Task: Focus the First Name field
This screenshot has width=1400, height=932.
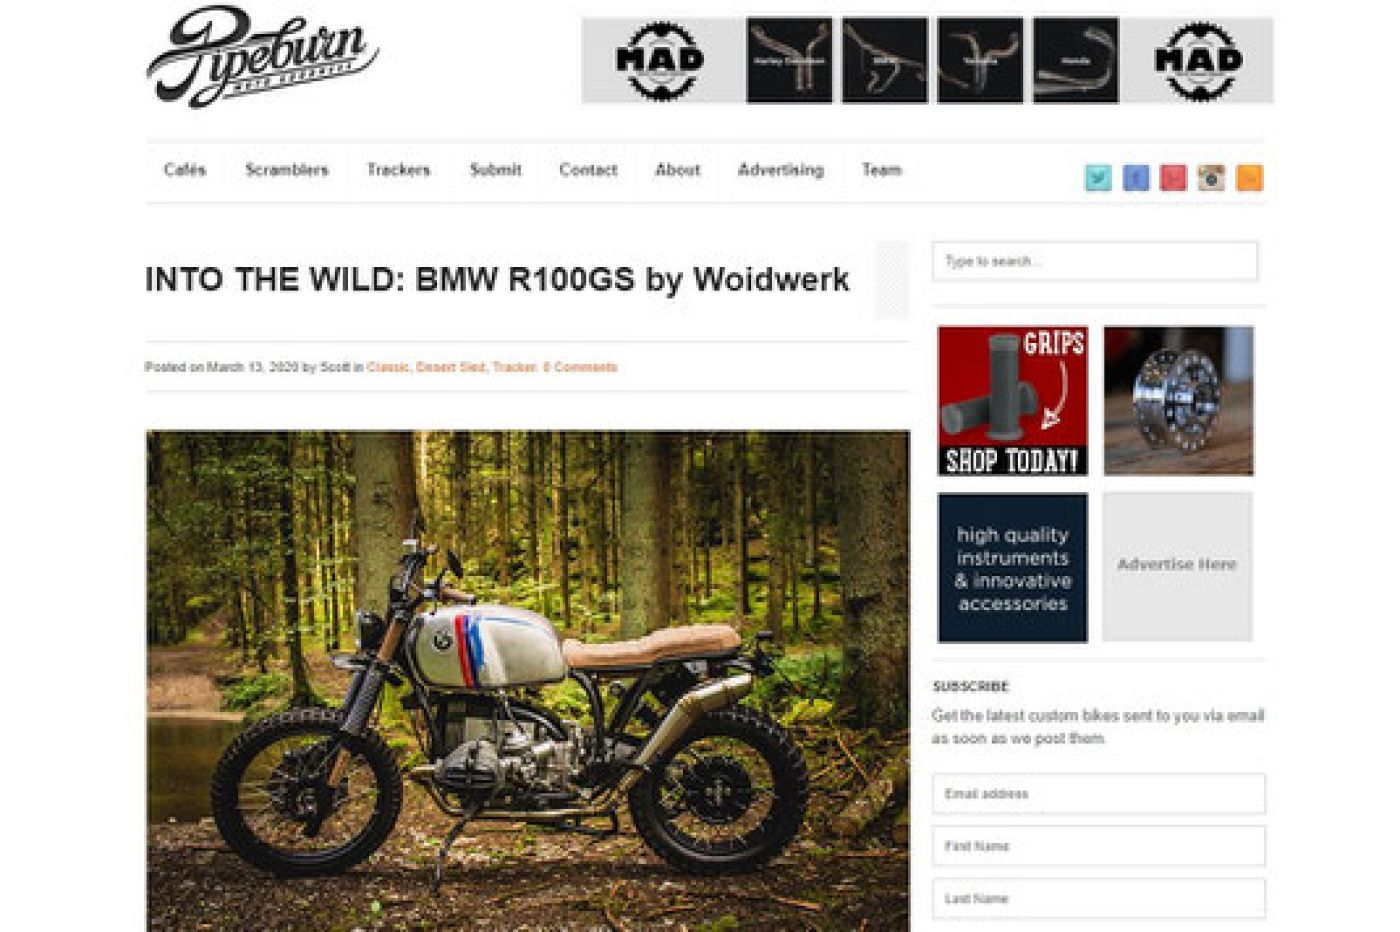Action: (1098, 846)
